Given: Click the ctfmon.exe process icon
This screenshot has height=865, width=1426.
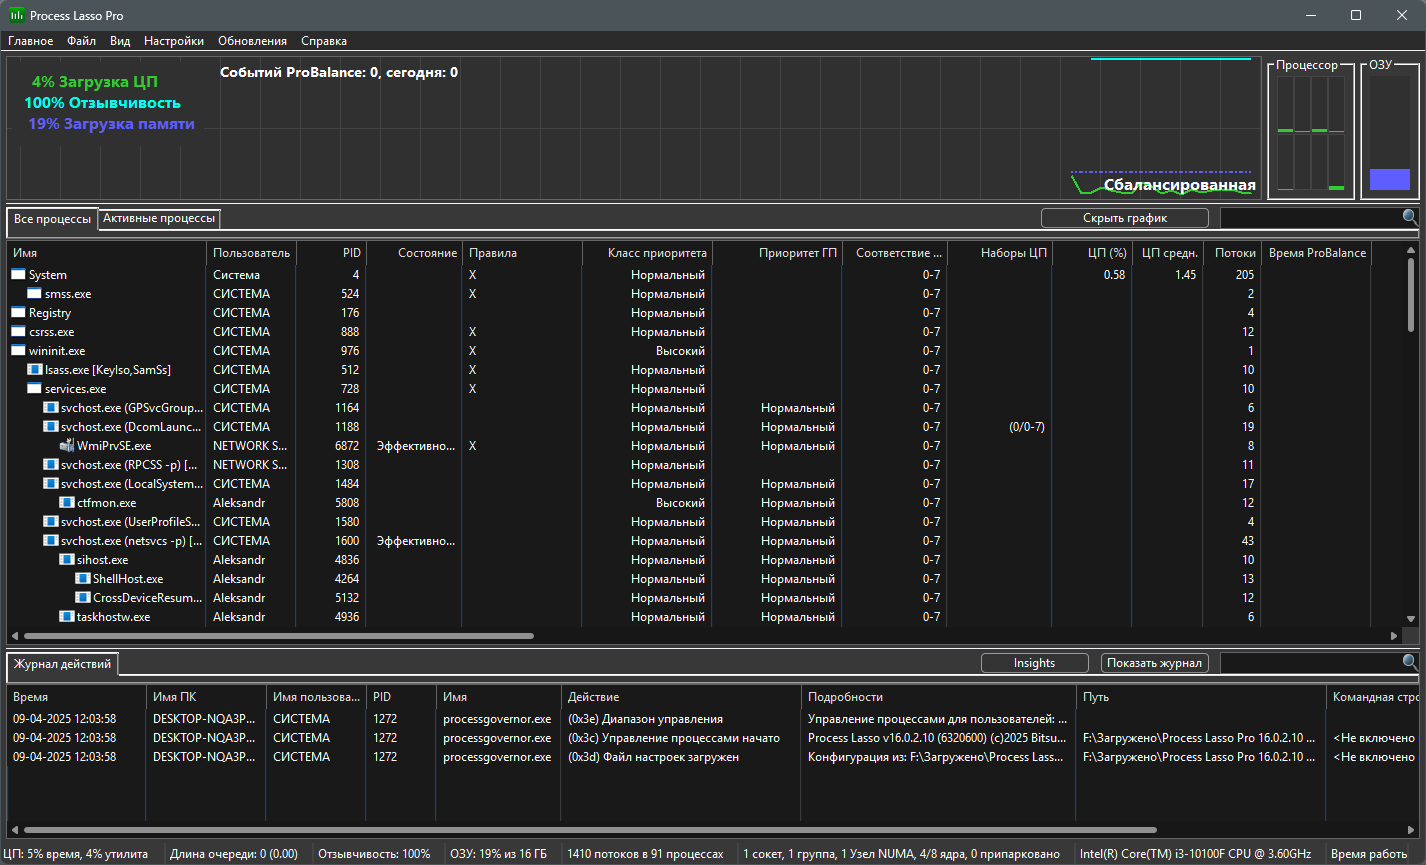Looking at the screenshot, I should (66, 503).
